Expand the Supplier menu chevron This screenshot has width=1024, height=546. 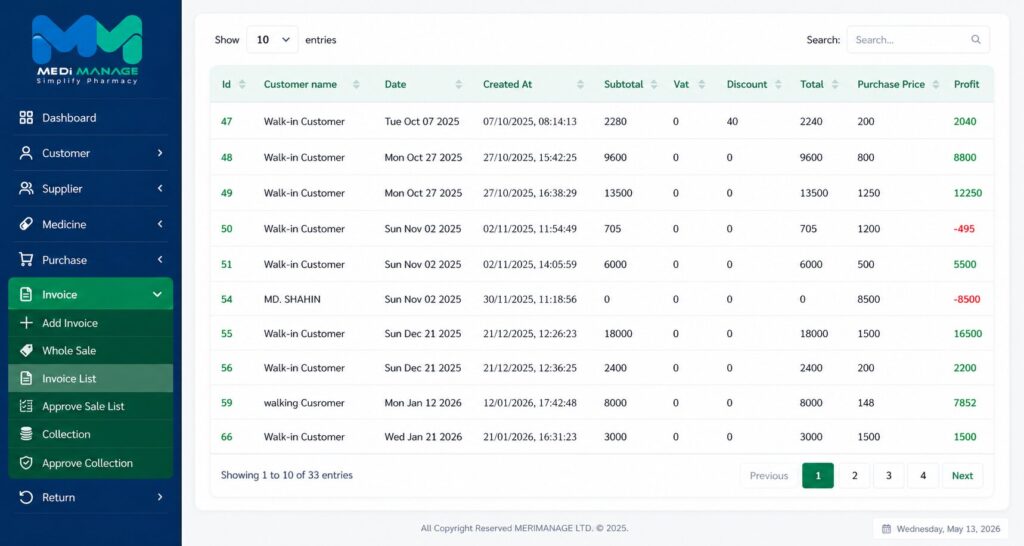pyautogui.click(x=160, y=188)
